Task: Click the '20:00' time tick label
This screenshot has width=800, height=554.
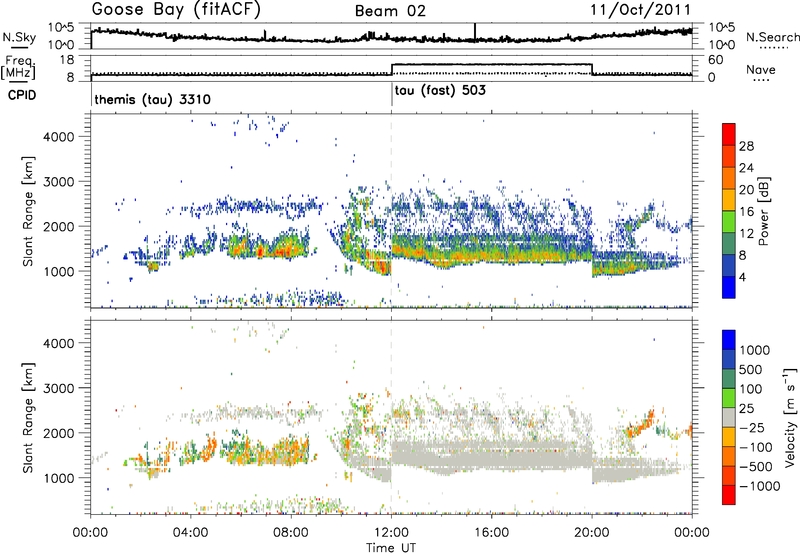Action: 592,533
